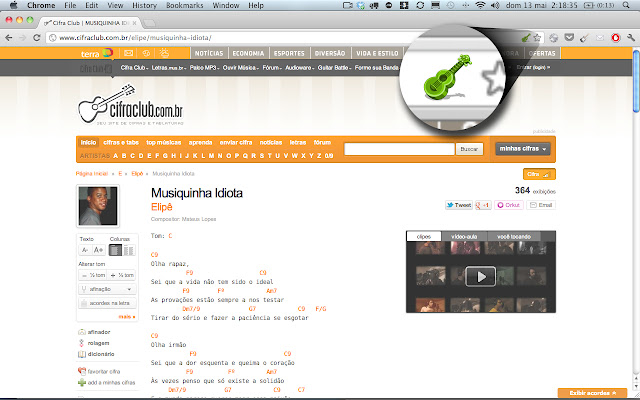Lower tone by half step (− ½ tom)
Viewport: 640px width, 400px height.
coord(93,276)
